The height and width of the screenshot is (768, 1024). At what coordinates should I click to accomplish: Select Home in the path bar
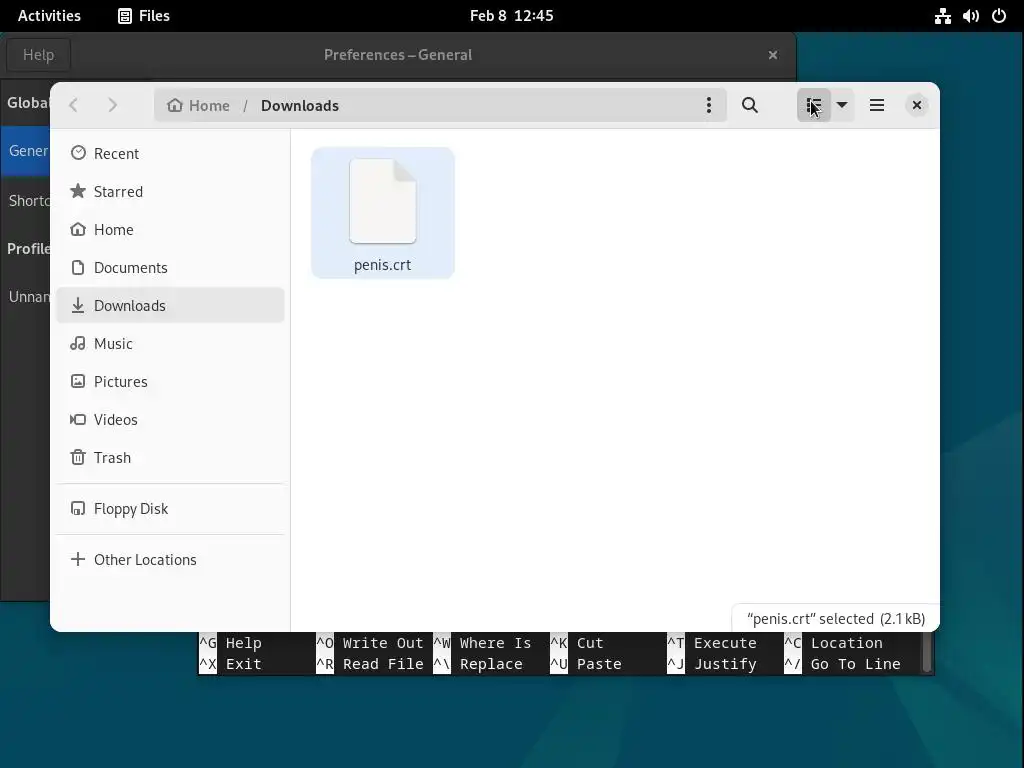[x=199, y=106]
